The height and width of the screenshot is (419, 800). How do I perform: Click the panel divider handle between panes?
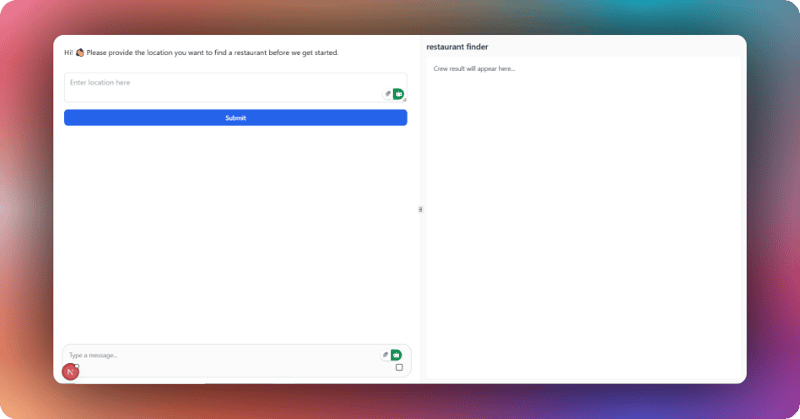(x=420, y=209)
